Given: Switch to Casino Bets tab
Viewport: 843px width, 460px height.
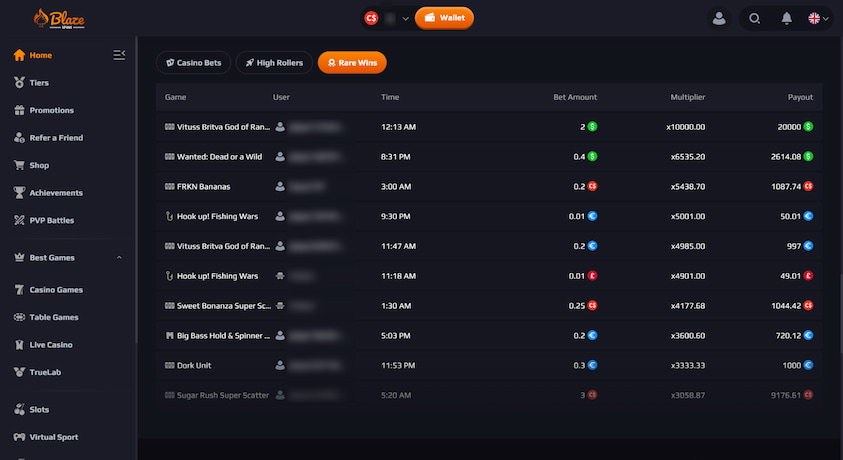Looking at the screenshot, I should coord(194,63).
